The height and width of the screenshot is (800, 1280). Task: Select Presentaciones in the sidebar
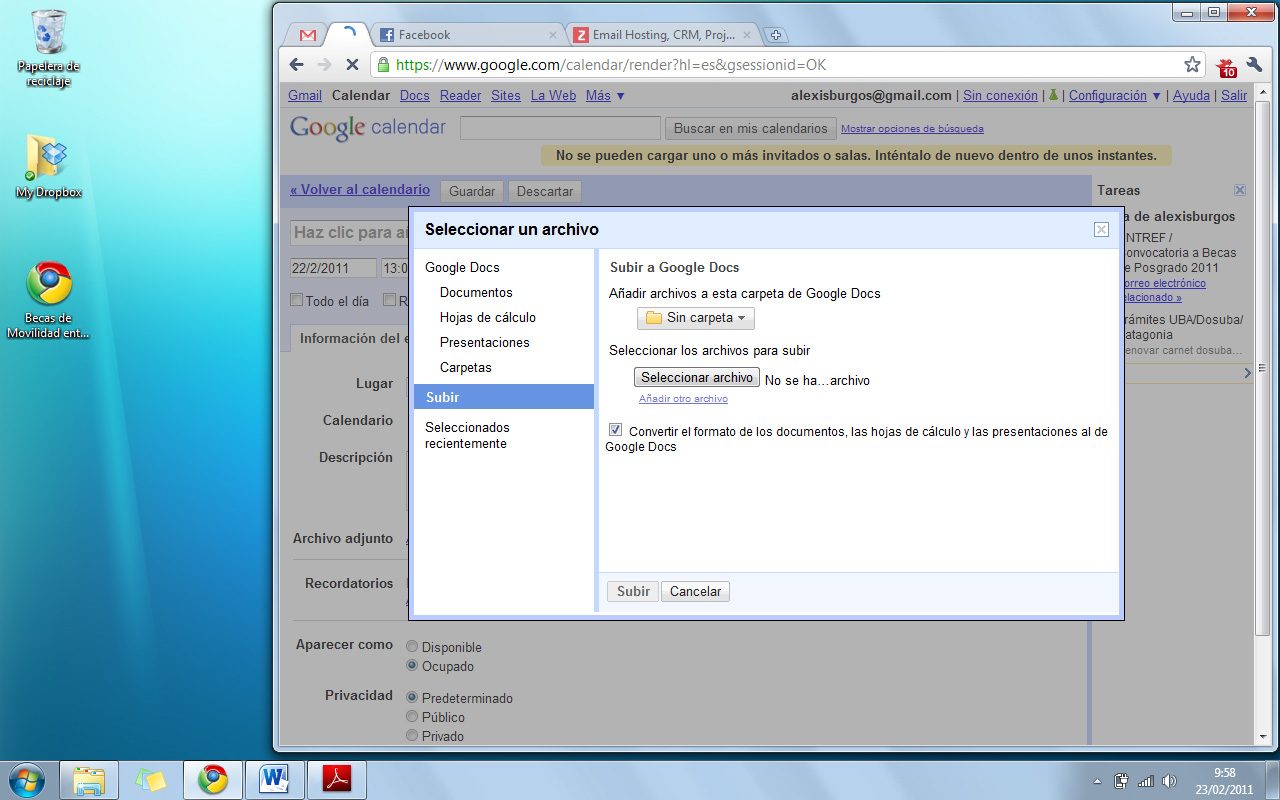coord(485,343)
